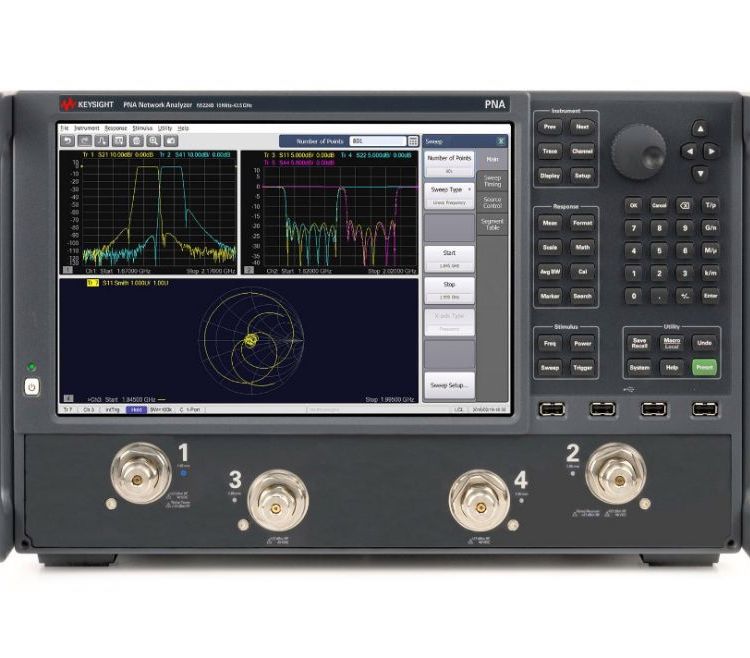The height and width of the screenshot is (658, 750).
Task: Toggle the Hold status indicator in the status bar
Action: tap(135, 410)
